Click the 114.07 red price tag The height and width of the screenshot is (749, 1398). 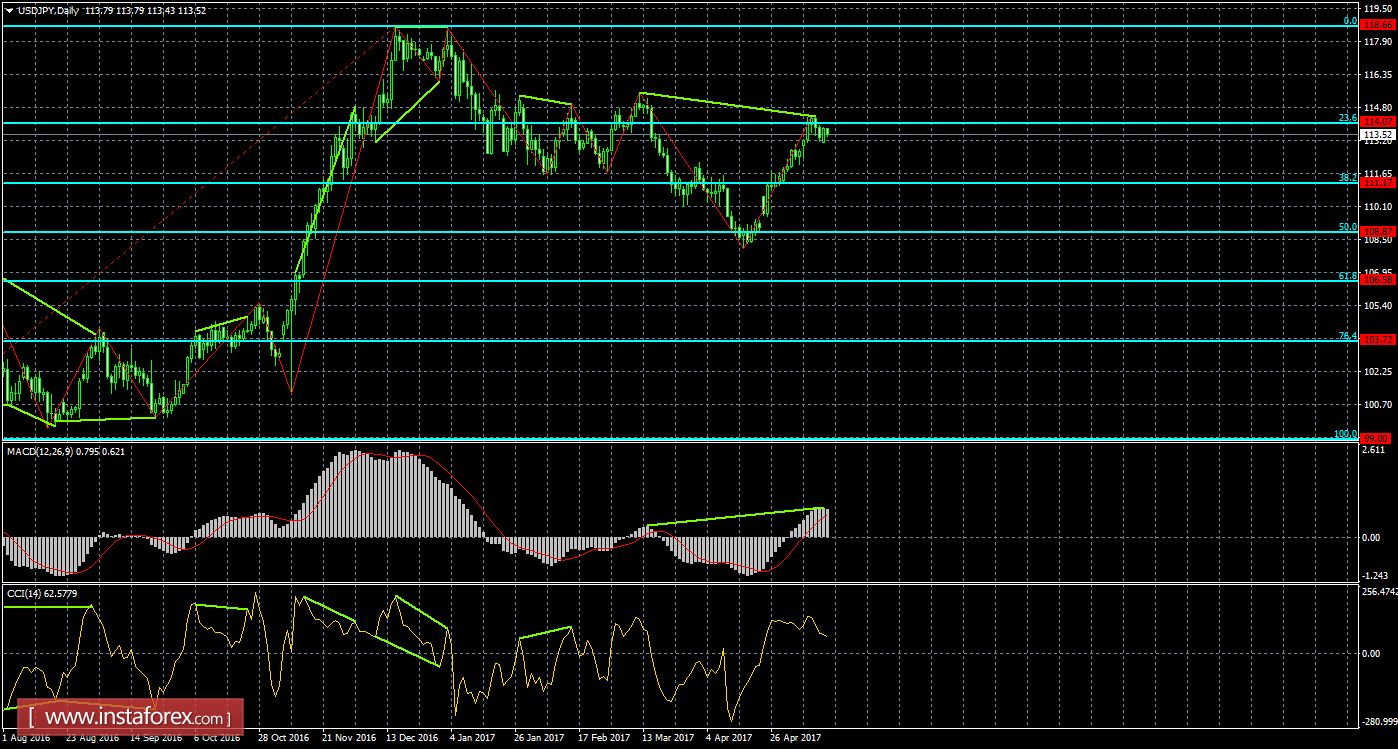(1379, 121)
